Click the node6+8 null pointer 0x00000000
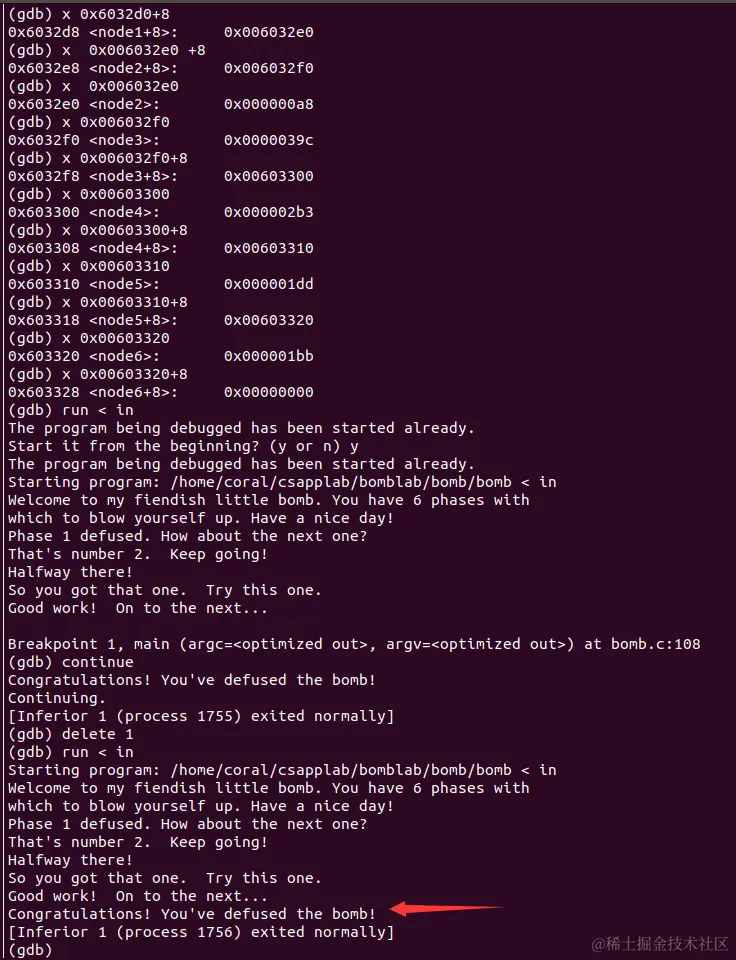736x960 pixels. point(268,392)
